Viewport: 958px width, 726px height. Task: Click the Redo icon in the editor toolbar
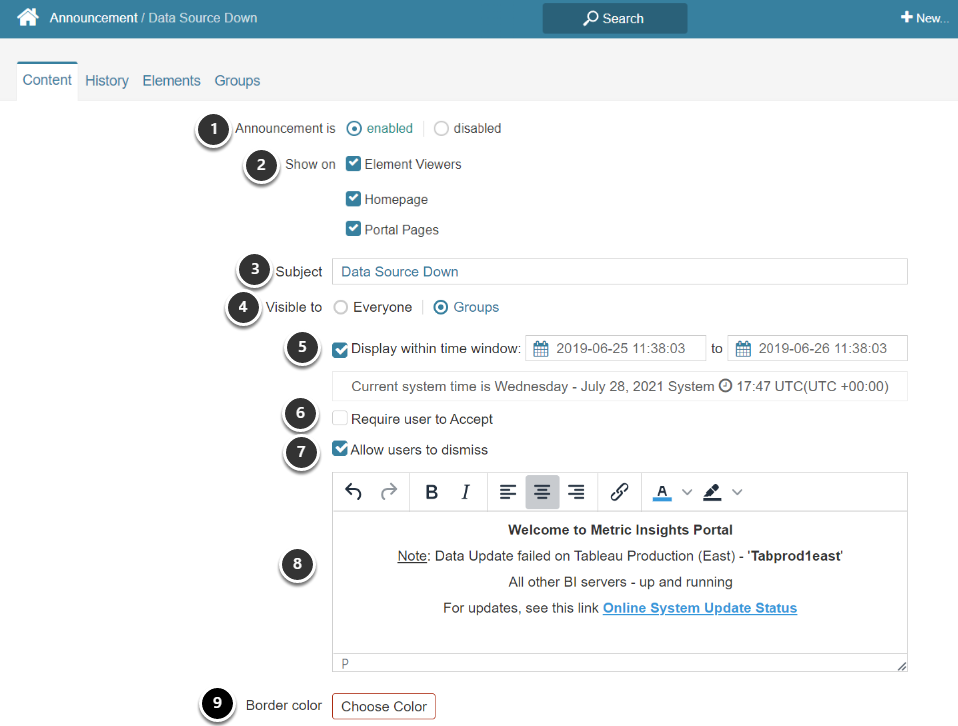pyautogui.click(x=389, y=491)
